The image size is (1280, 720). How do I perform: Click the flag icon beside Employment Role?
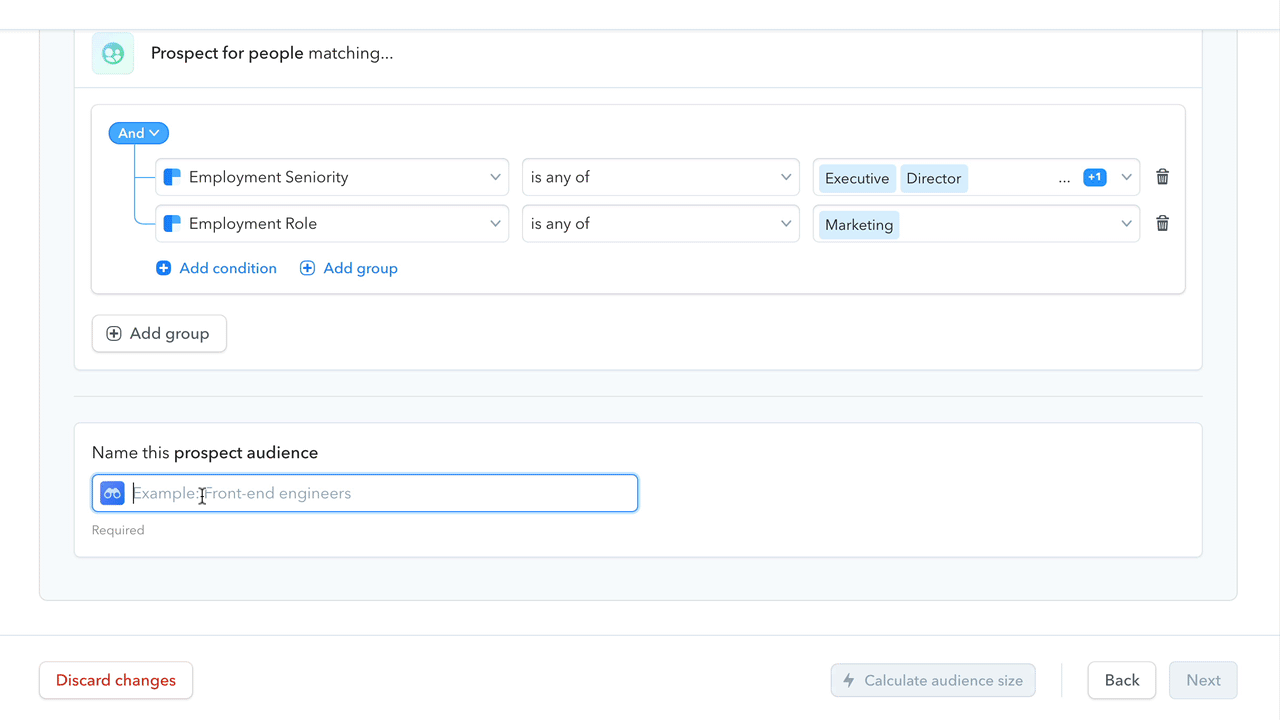171,223
